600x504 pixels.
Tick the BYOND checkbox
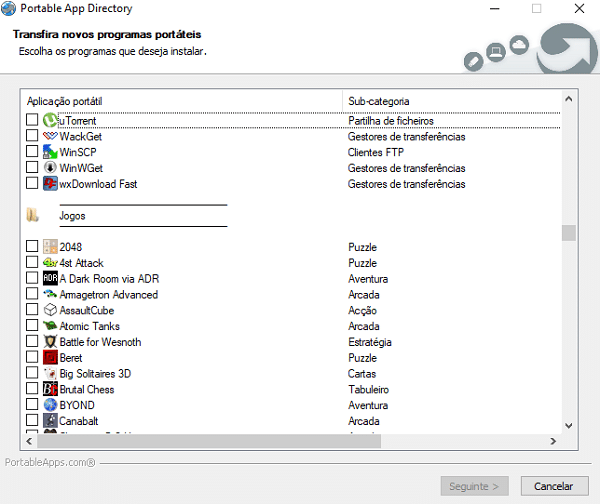32,404
